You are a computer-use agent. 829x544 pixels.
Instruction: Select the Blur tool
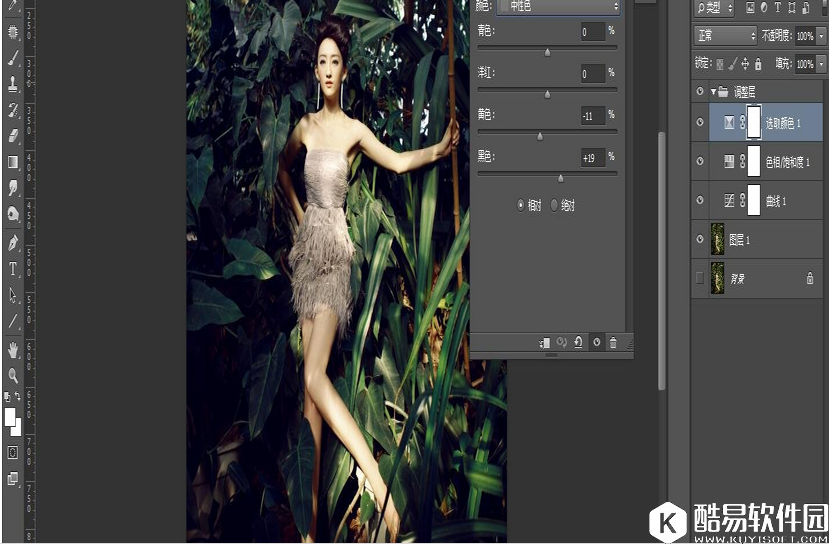[x=13, y=187]
